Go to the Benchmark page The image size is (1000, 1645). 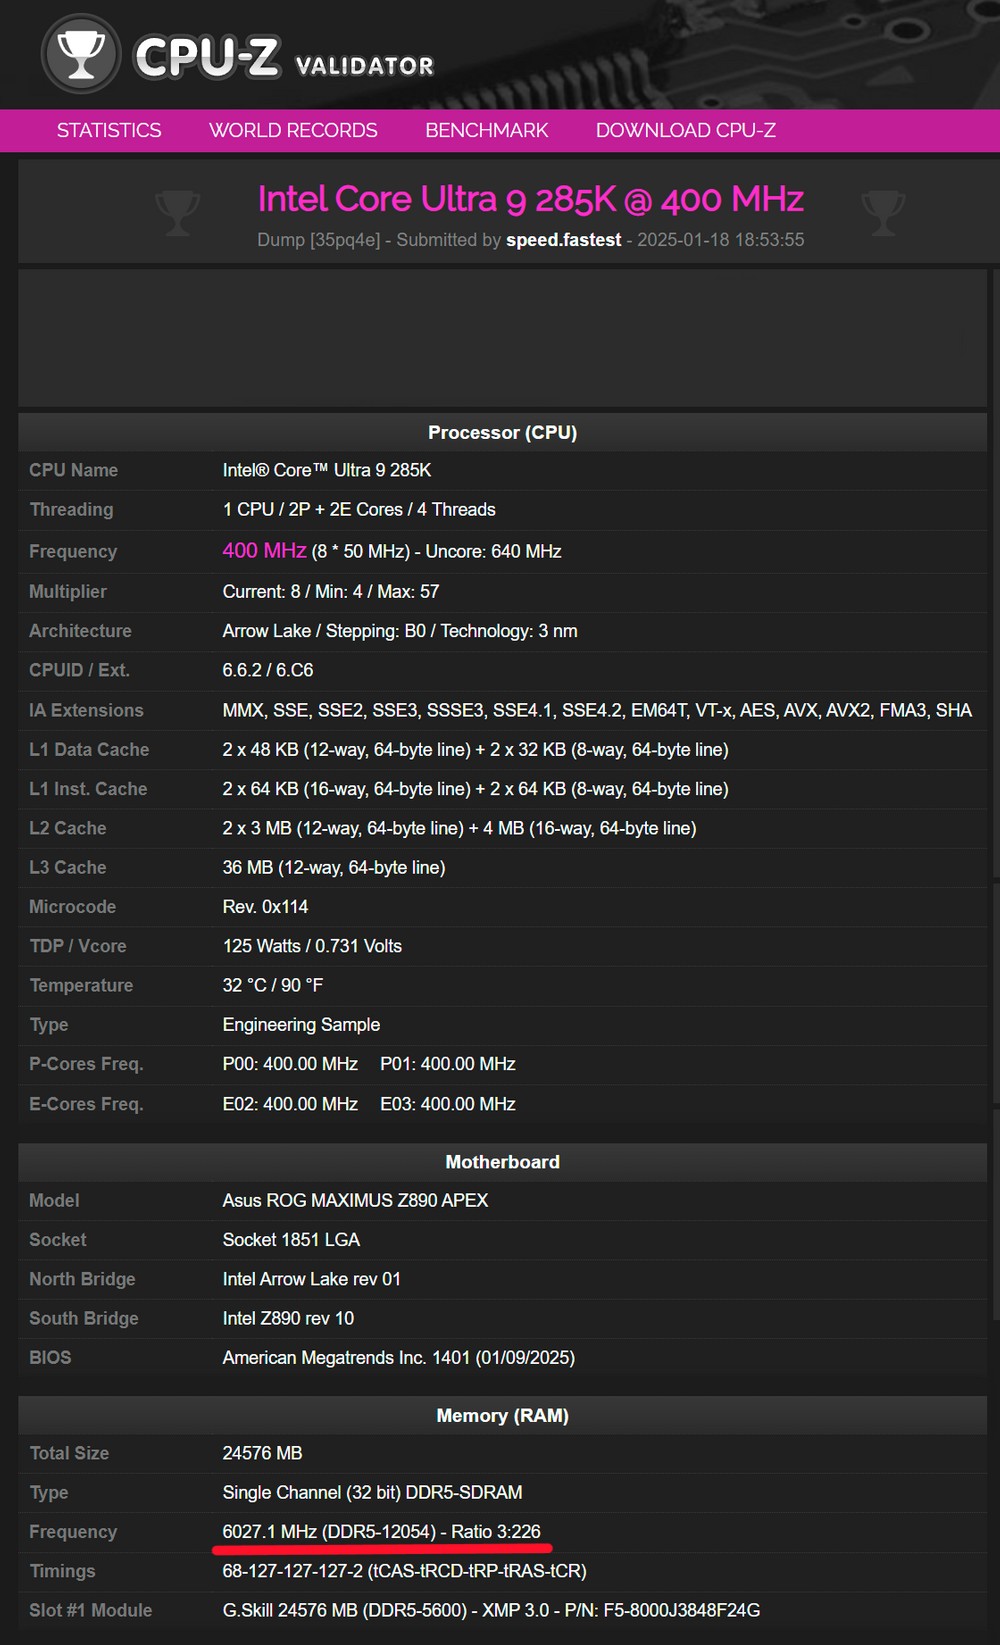[x=487, y=130]
